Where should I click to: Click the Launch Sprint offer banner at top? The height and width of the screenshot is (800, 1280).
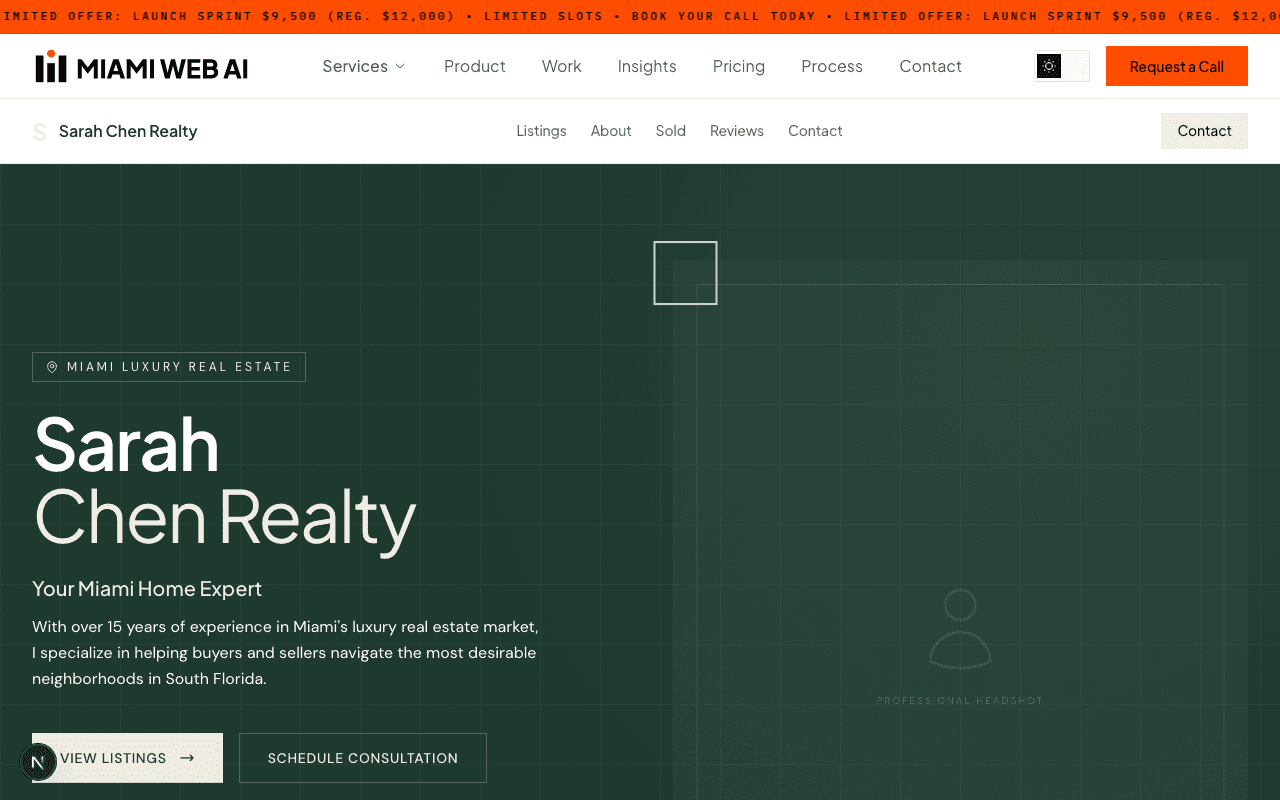tap(640, 16)
